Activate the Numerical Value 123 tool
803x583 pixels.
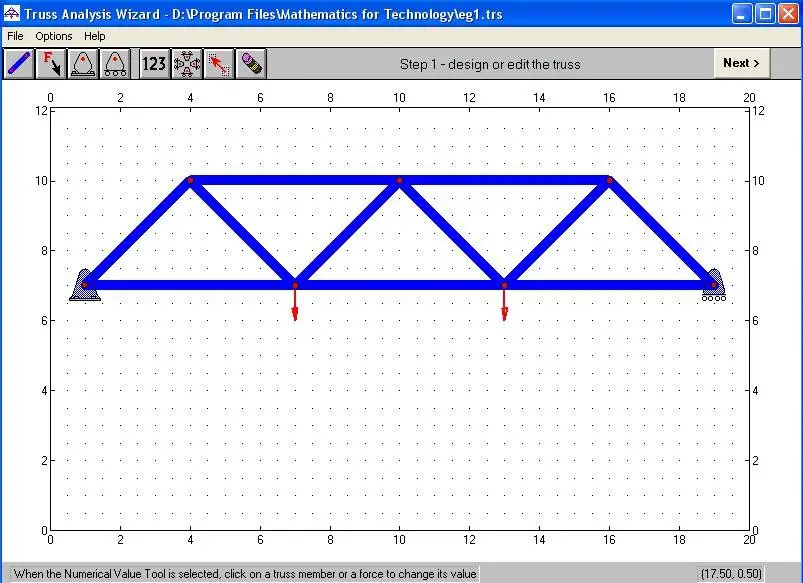(x=154, y=64)
